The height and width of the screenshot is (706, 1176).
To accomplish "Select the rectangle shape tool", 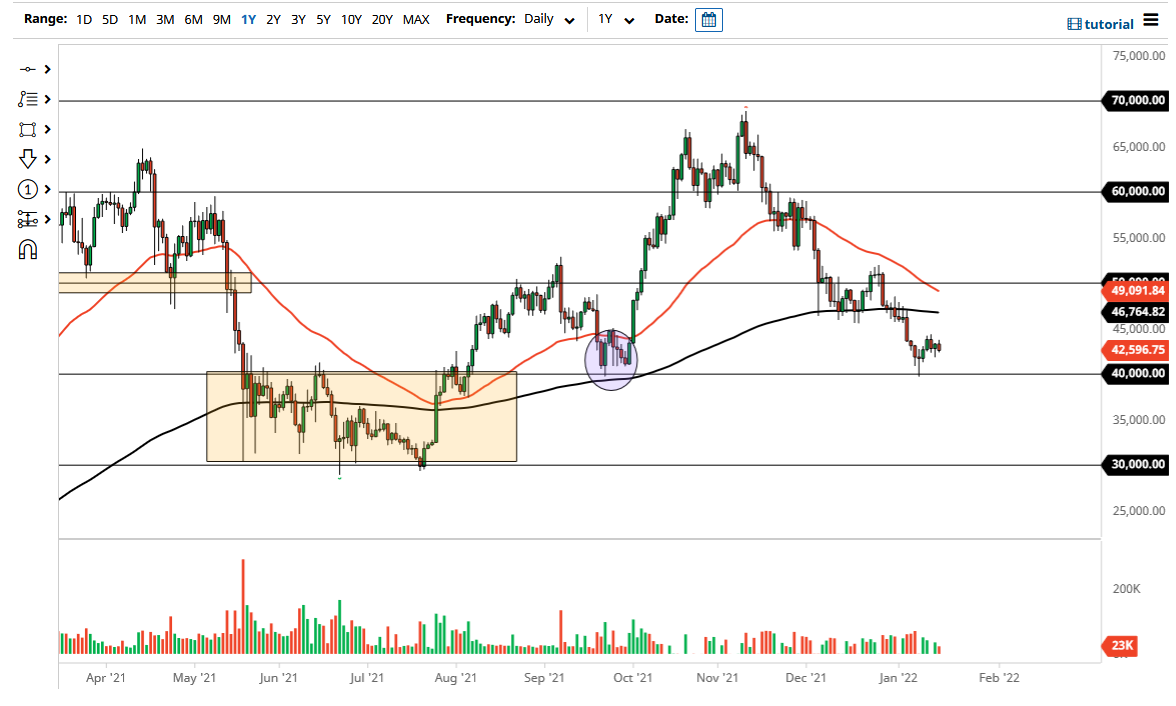I will pos(28,129).
